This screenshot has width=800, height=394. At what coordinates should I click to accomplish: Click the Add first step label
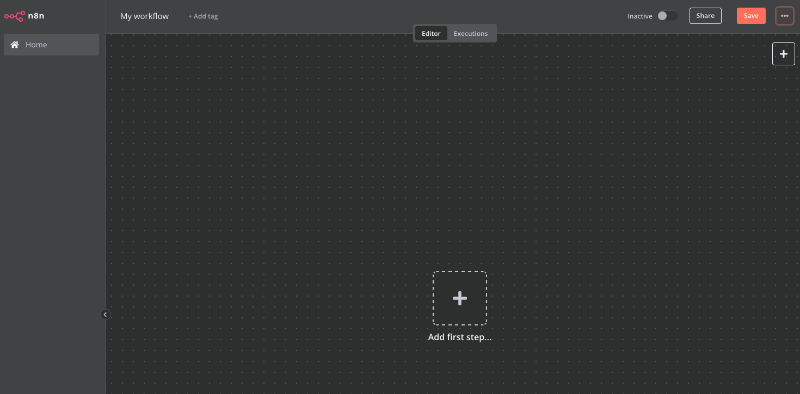460,337
